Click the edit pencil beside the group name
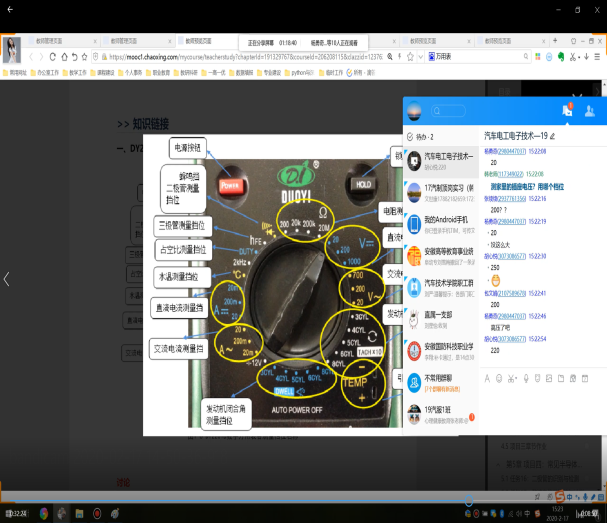This screenshot has width=607, height=523. click(551, 135)
